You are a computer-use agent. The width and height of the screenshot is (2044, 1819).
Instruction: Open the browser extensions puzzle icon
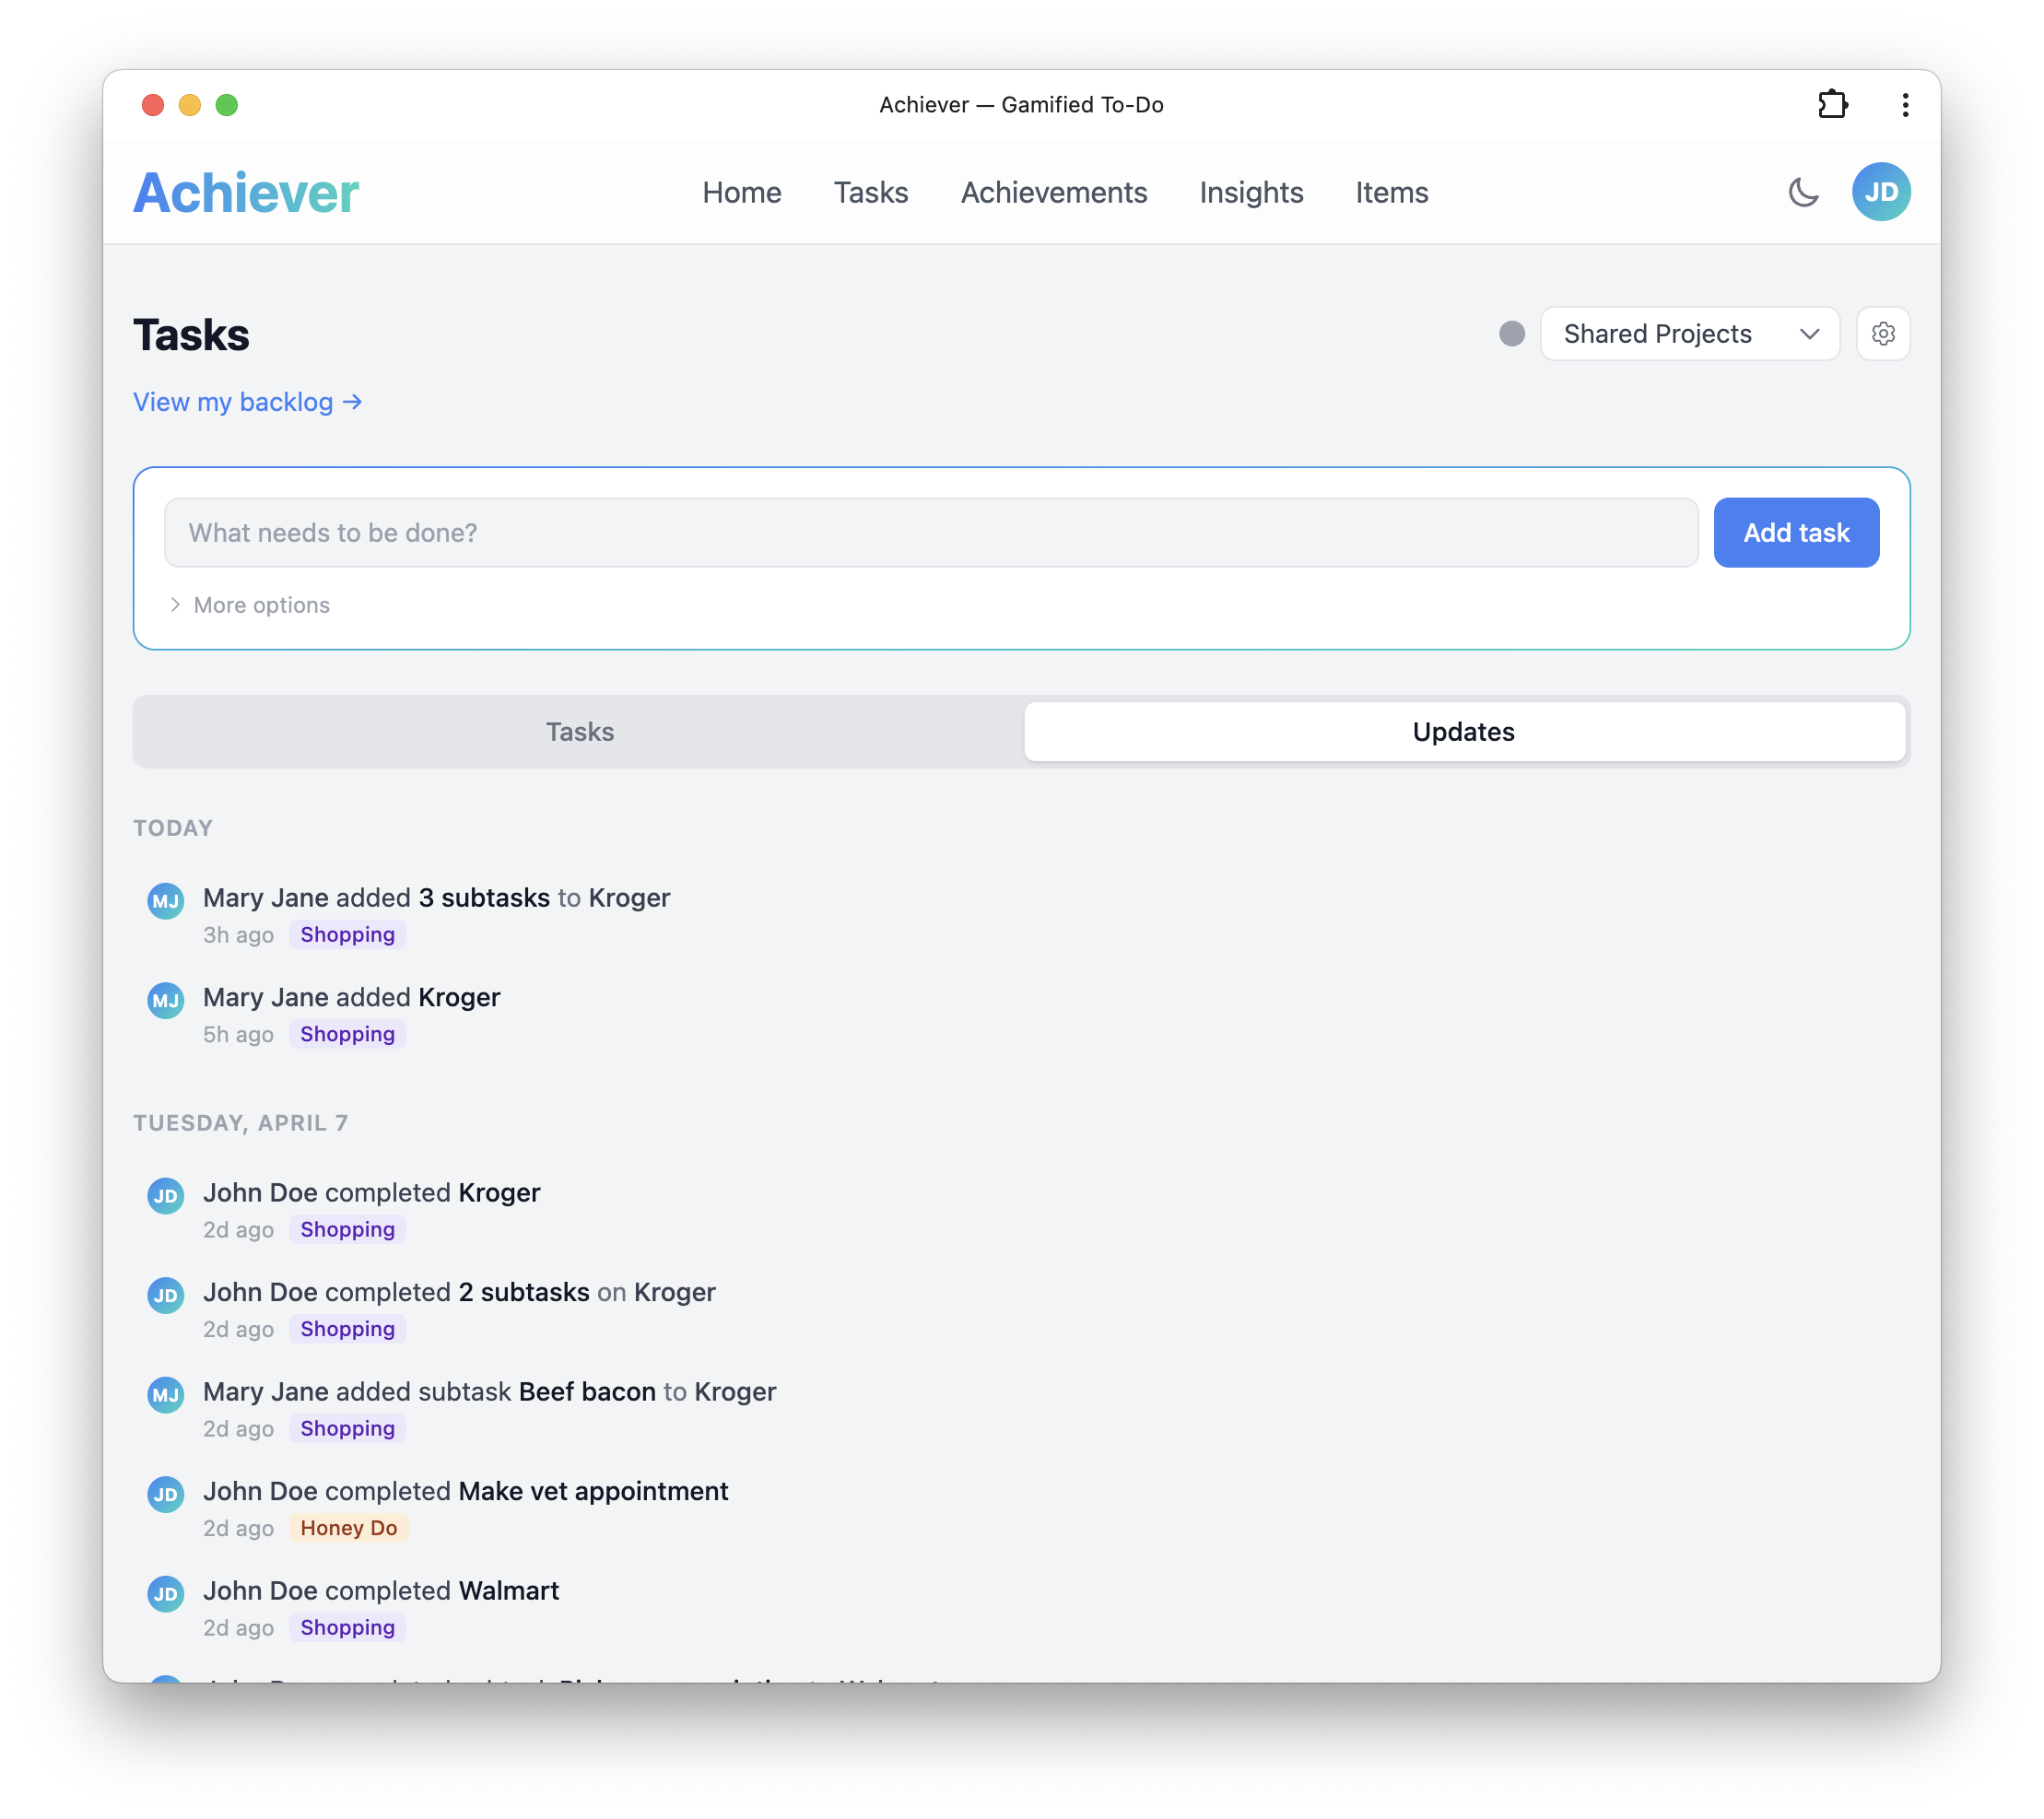pyautogui.click(x=1834, y=104)
